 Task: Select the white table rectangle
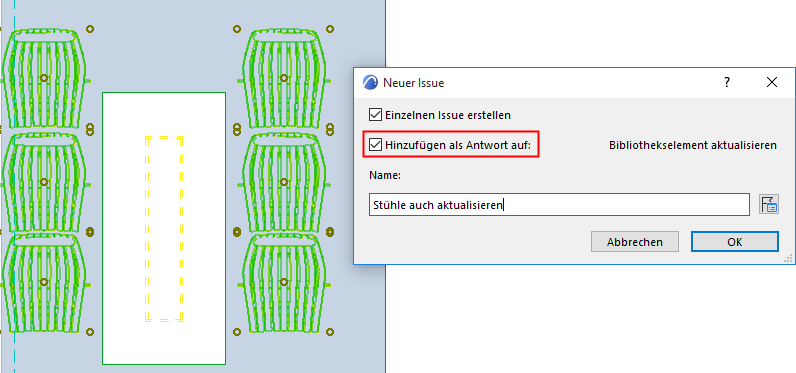[x=164, y=228]
